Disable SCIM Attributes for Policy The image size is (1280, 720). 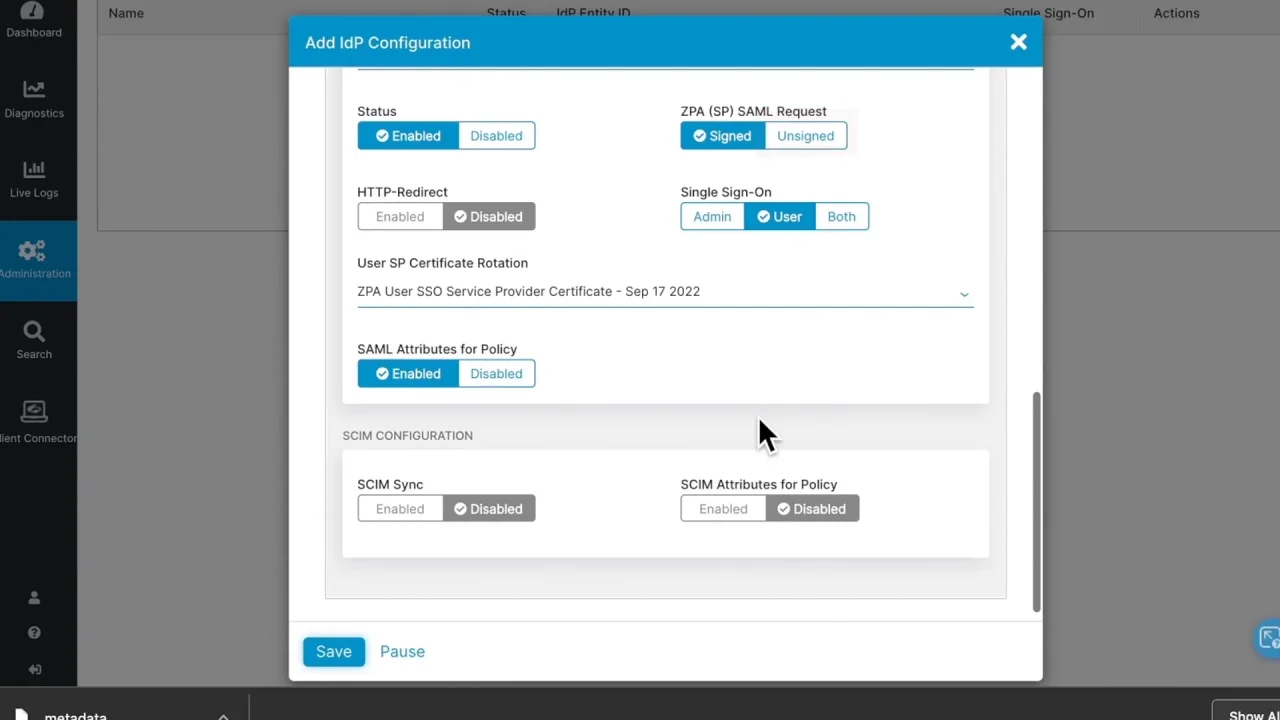pyautogui.click(x=812, y=509)
